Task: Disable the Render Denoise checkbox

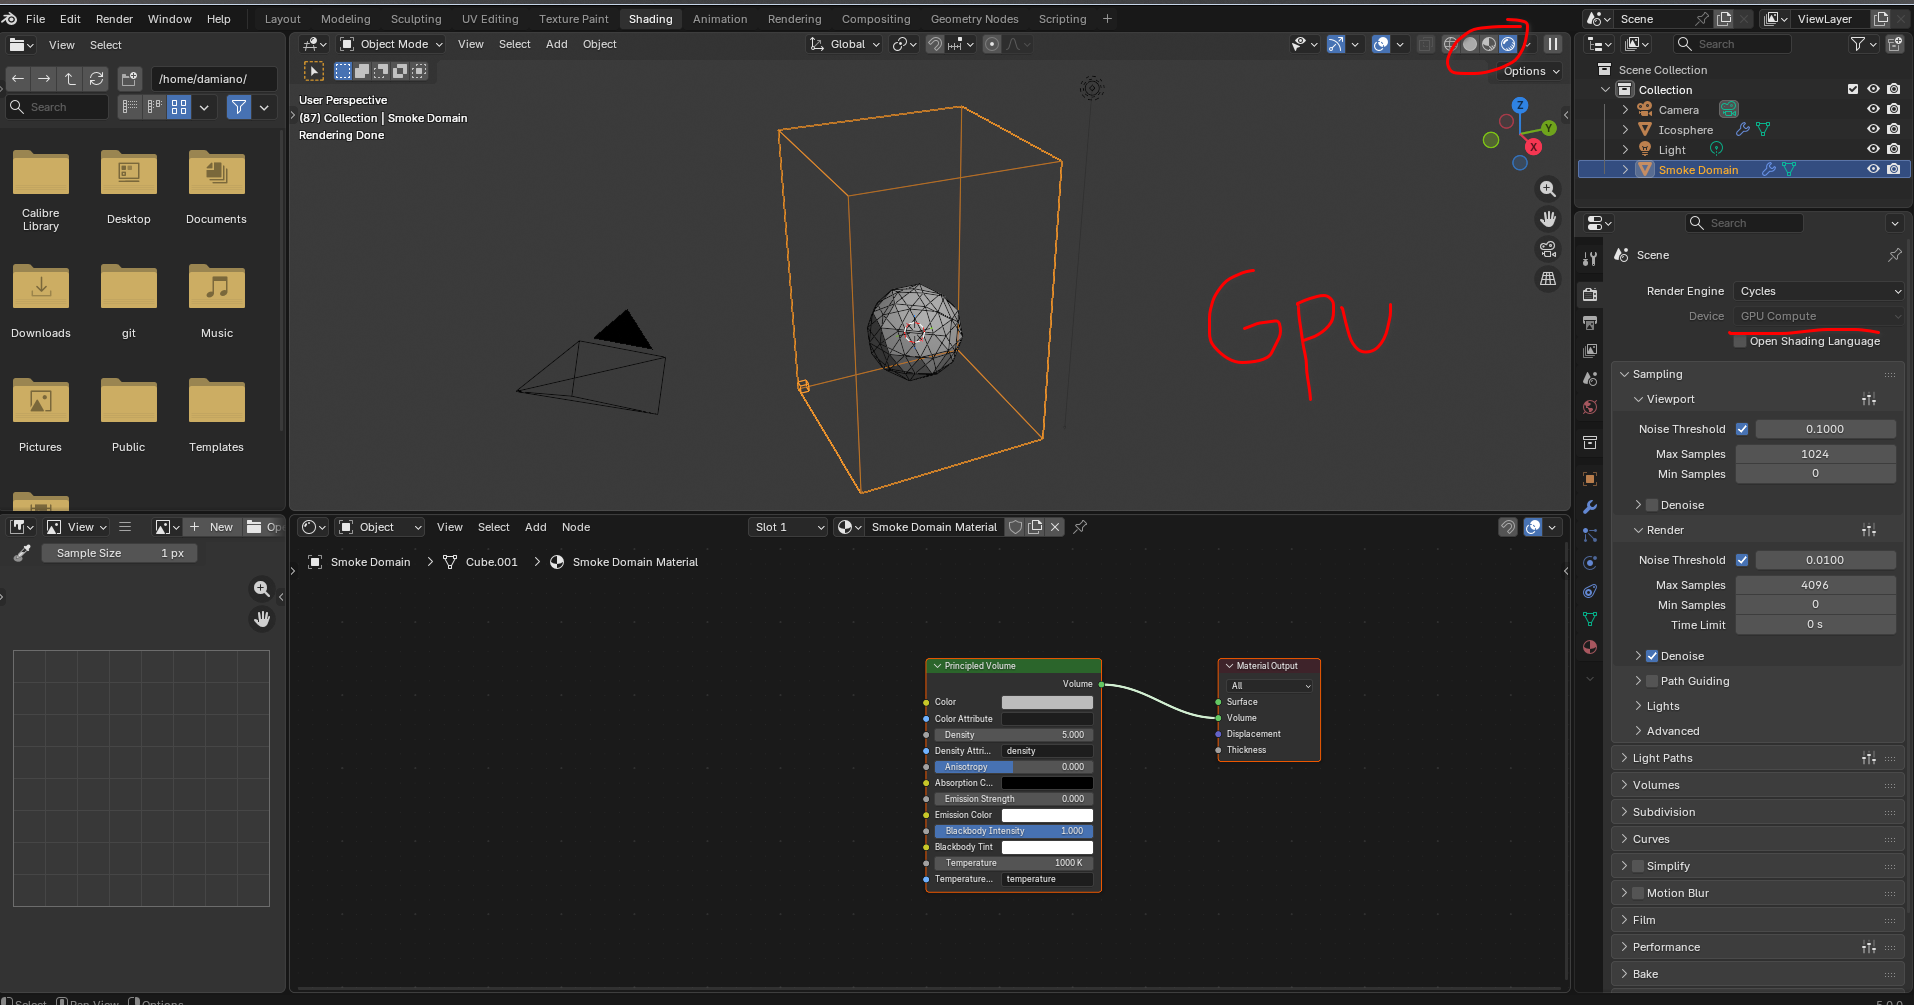Action: click(1652, 656)
